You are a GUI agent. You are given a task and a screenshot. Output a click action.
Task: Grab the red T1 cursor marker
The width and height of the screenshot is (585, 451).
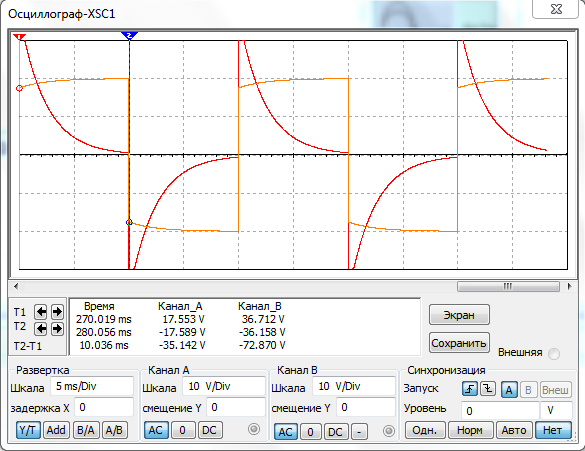[x=19, y=36]
